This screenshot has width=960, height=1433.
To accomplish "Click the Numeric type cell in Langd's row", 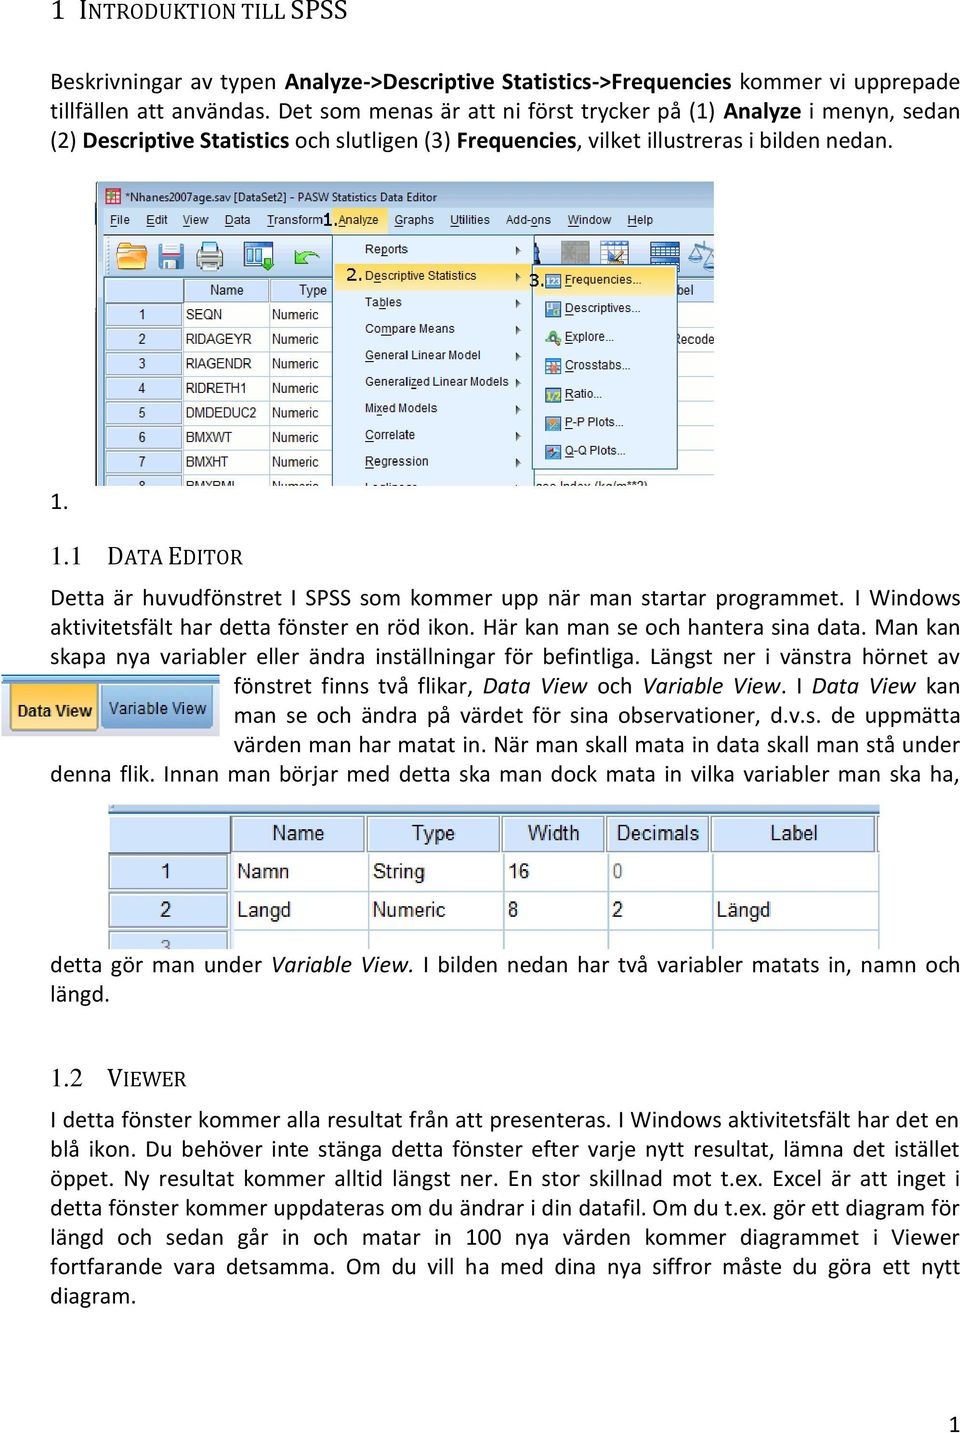I will (434, 910).
